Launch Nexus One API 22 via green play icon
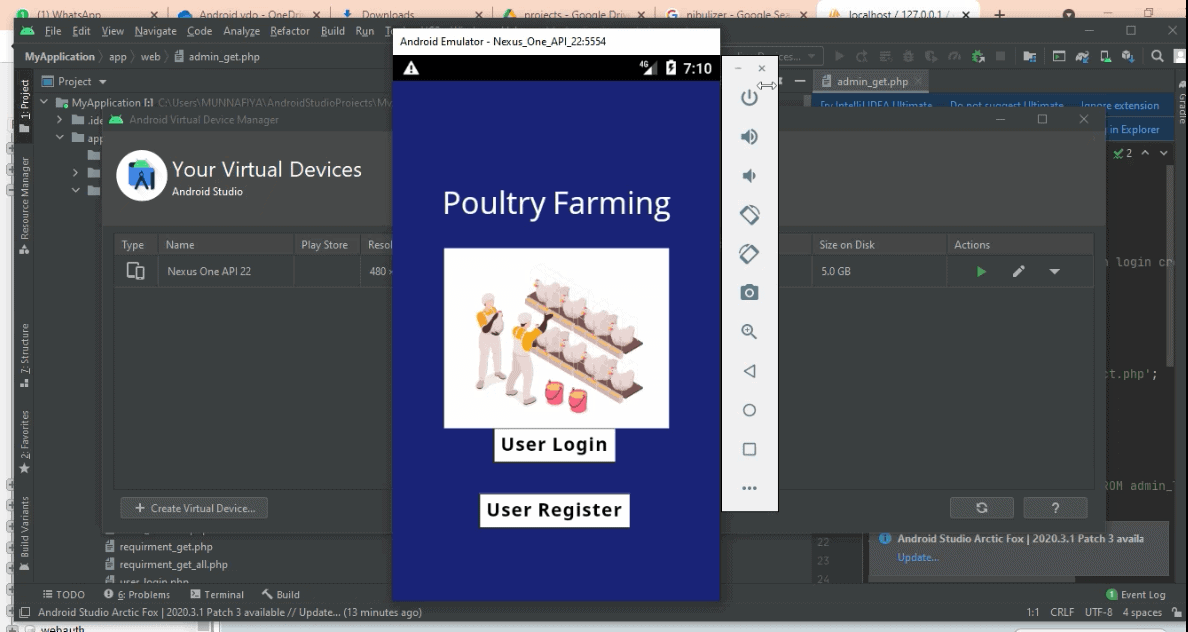Viewport: 1188px width, 632px height. pos(980,271)
